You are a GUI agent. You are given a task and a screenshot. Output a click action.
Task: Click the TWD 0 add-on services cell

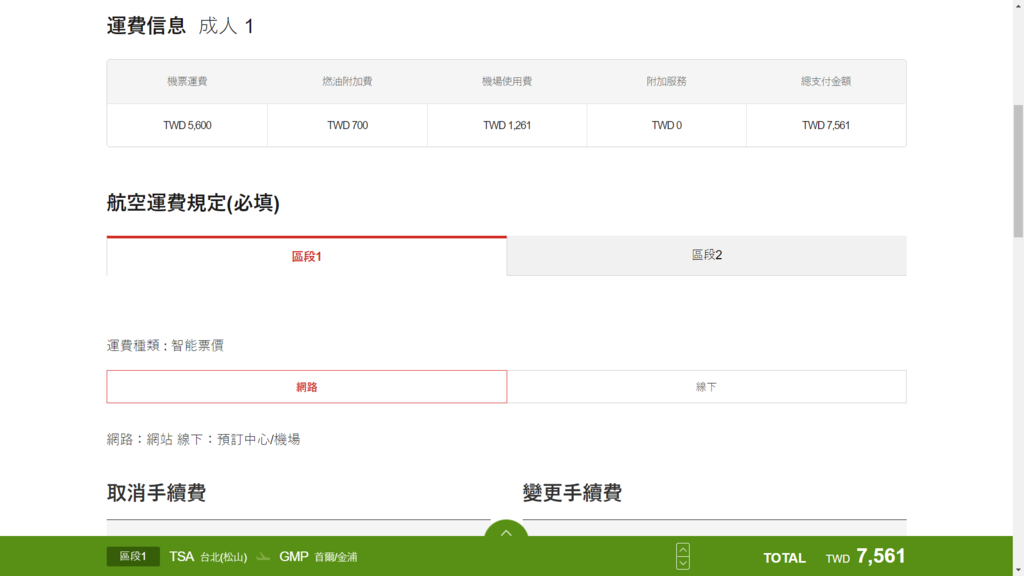[x=667, y=125]
